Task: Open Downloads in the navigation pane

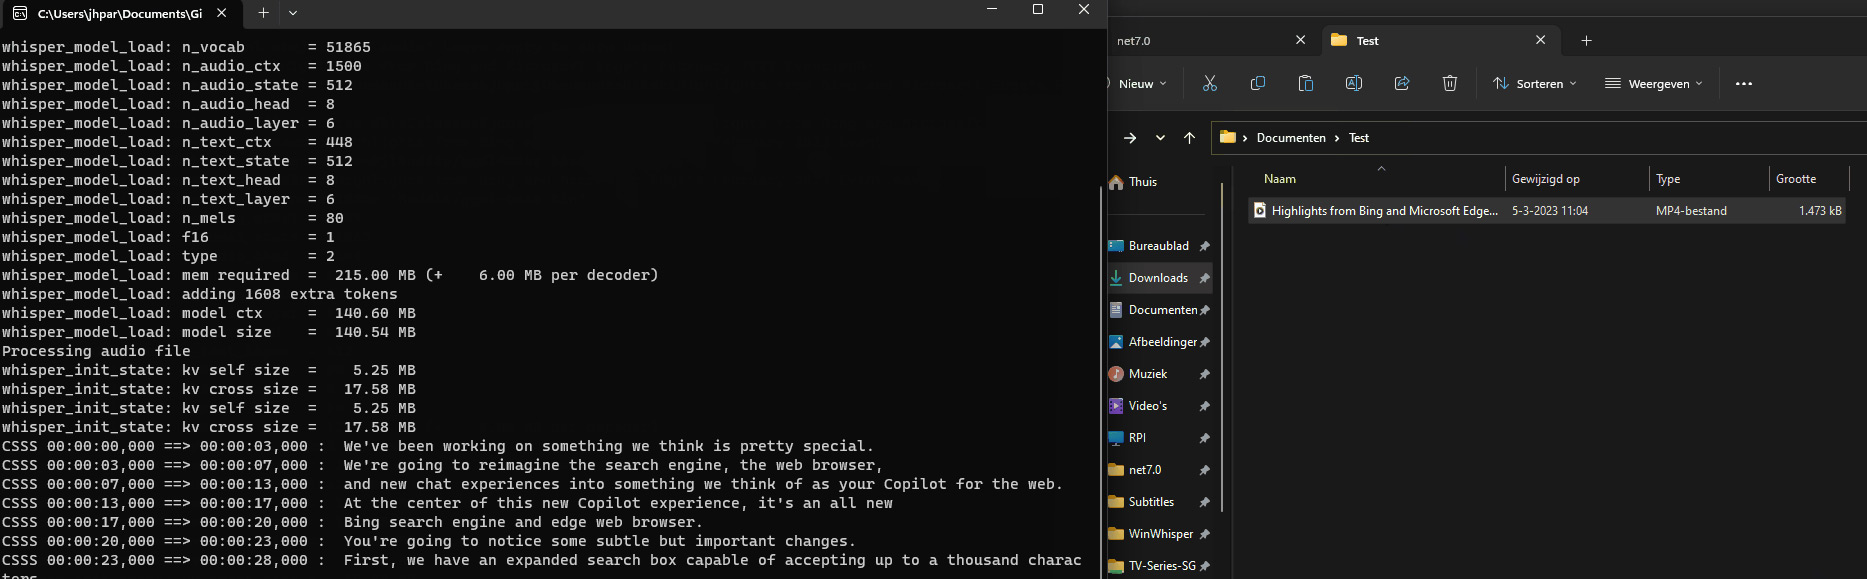Action: coord(1160,278)
